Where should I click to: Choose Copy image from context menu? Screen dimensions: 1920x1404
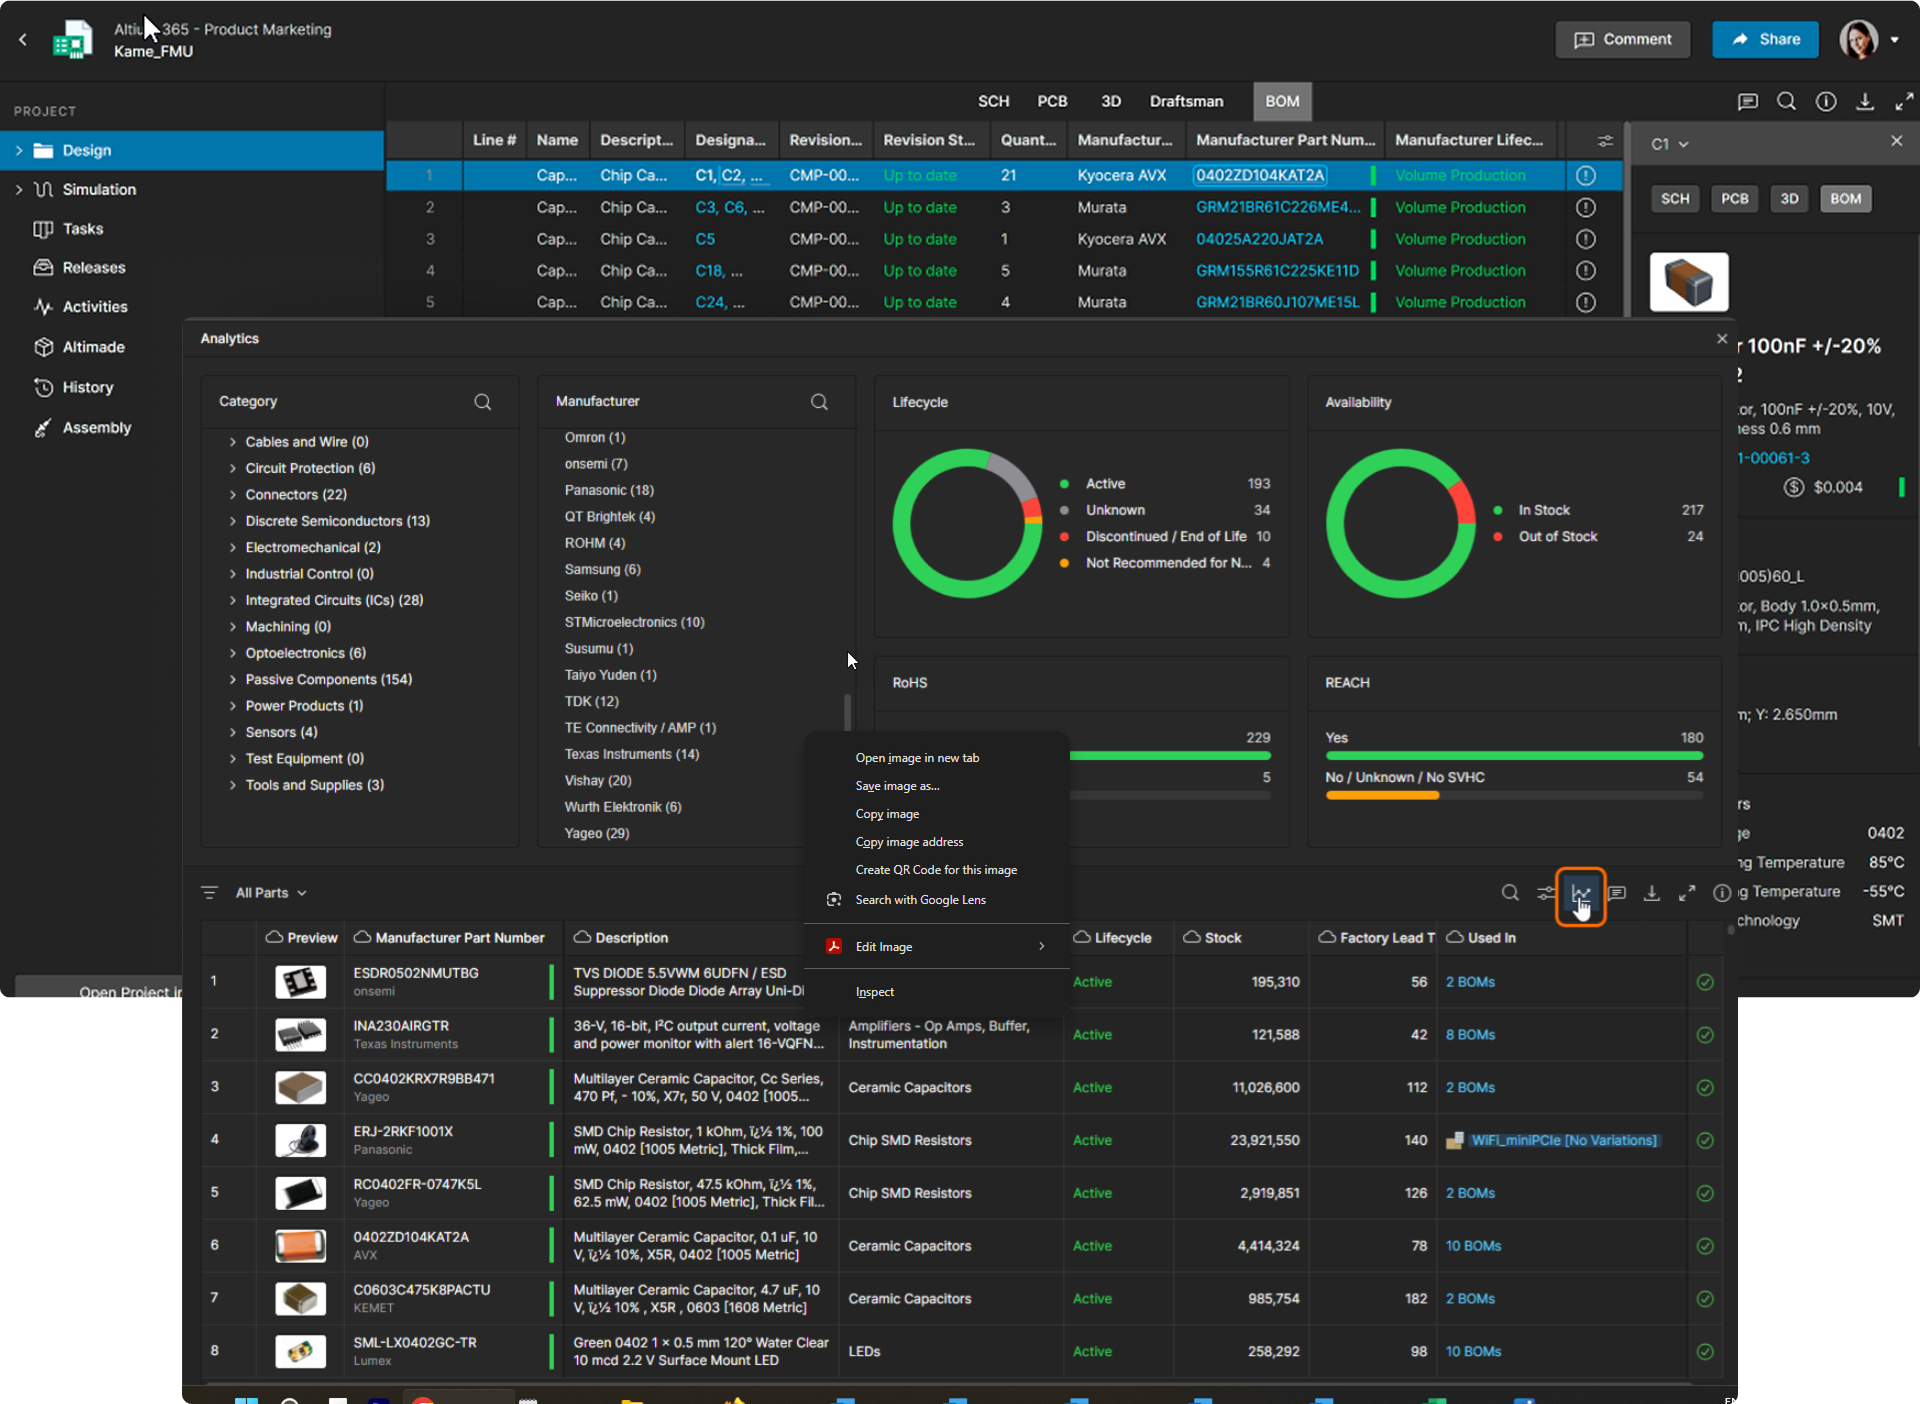887,814
